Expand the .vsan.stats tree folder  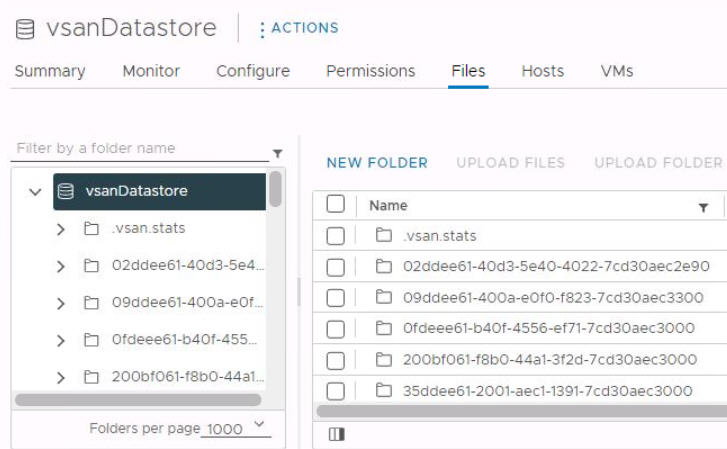coord(60,229)
